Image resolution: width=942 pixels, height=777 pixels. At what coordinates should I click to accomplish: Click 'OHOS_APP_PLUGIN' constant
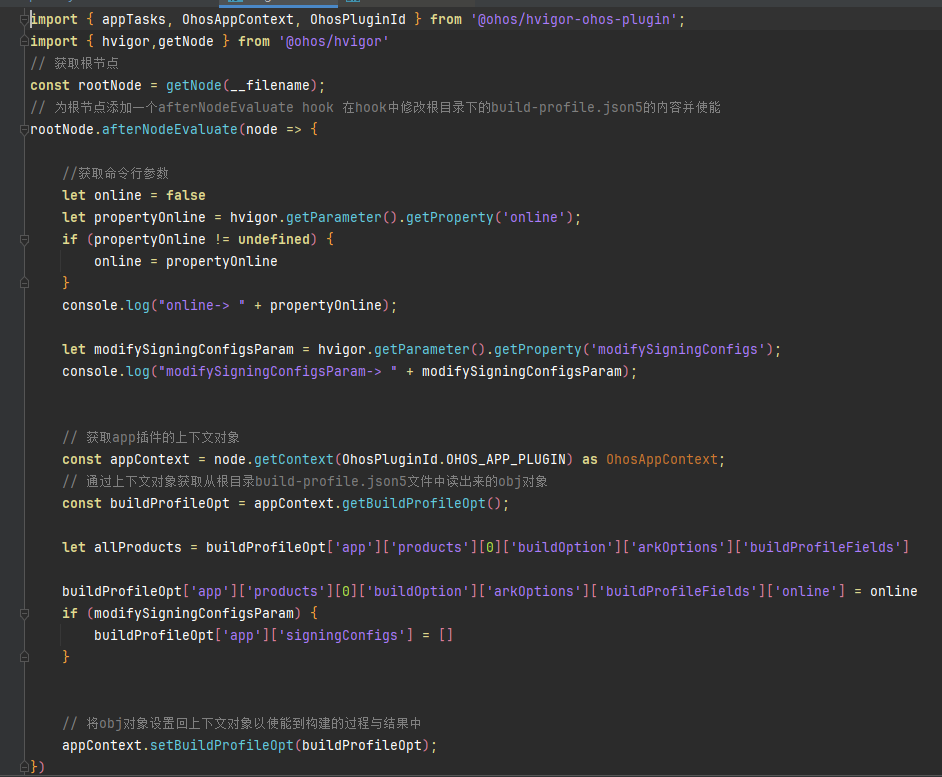506,459
